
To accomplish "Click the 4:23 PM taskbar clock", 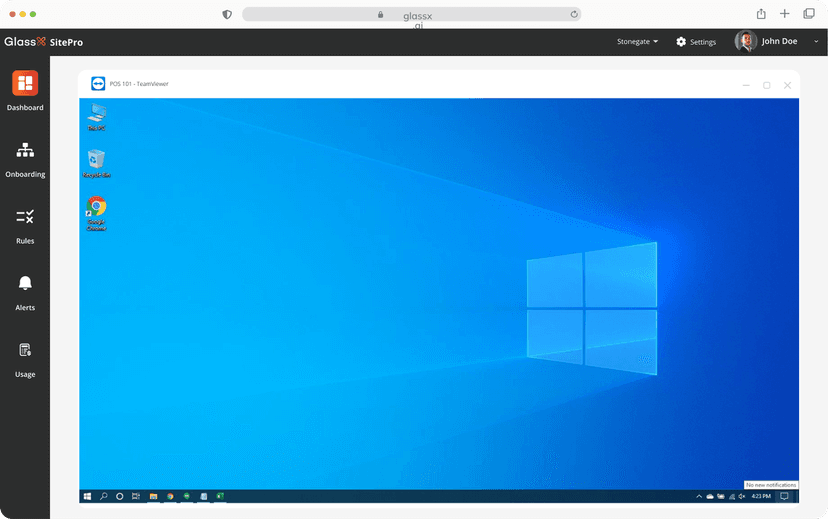I will pos(761,496).
